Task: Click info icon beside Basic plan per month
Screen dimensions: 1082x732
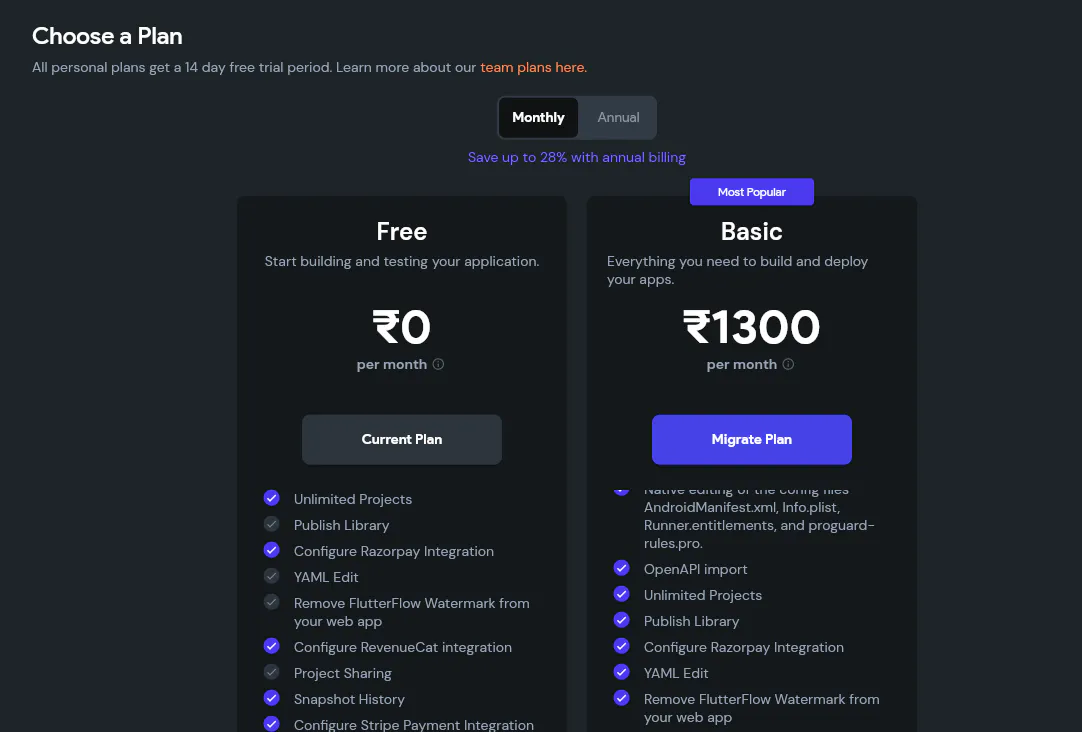Action: tap(788, 365)
